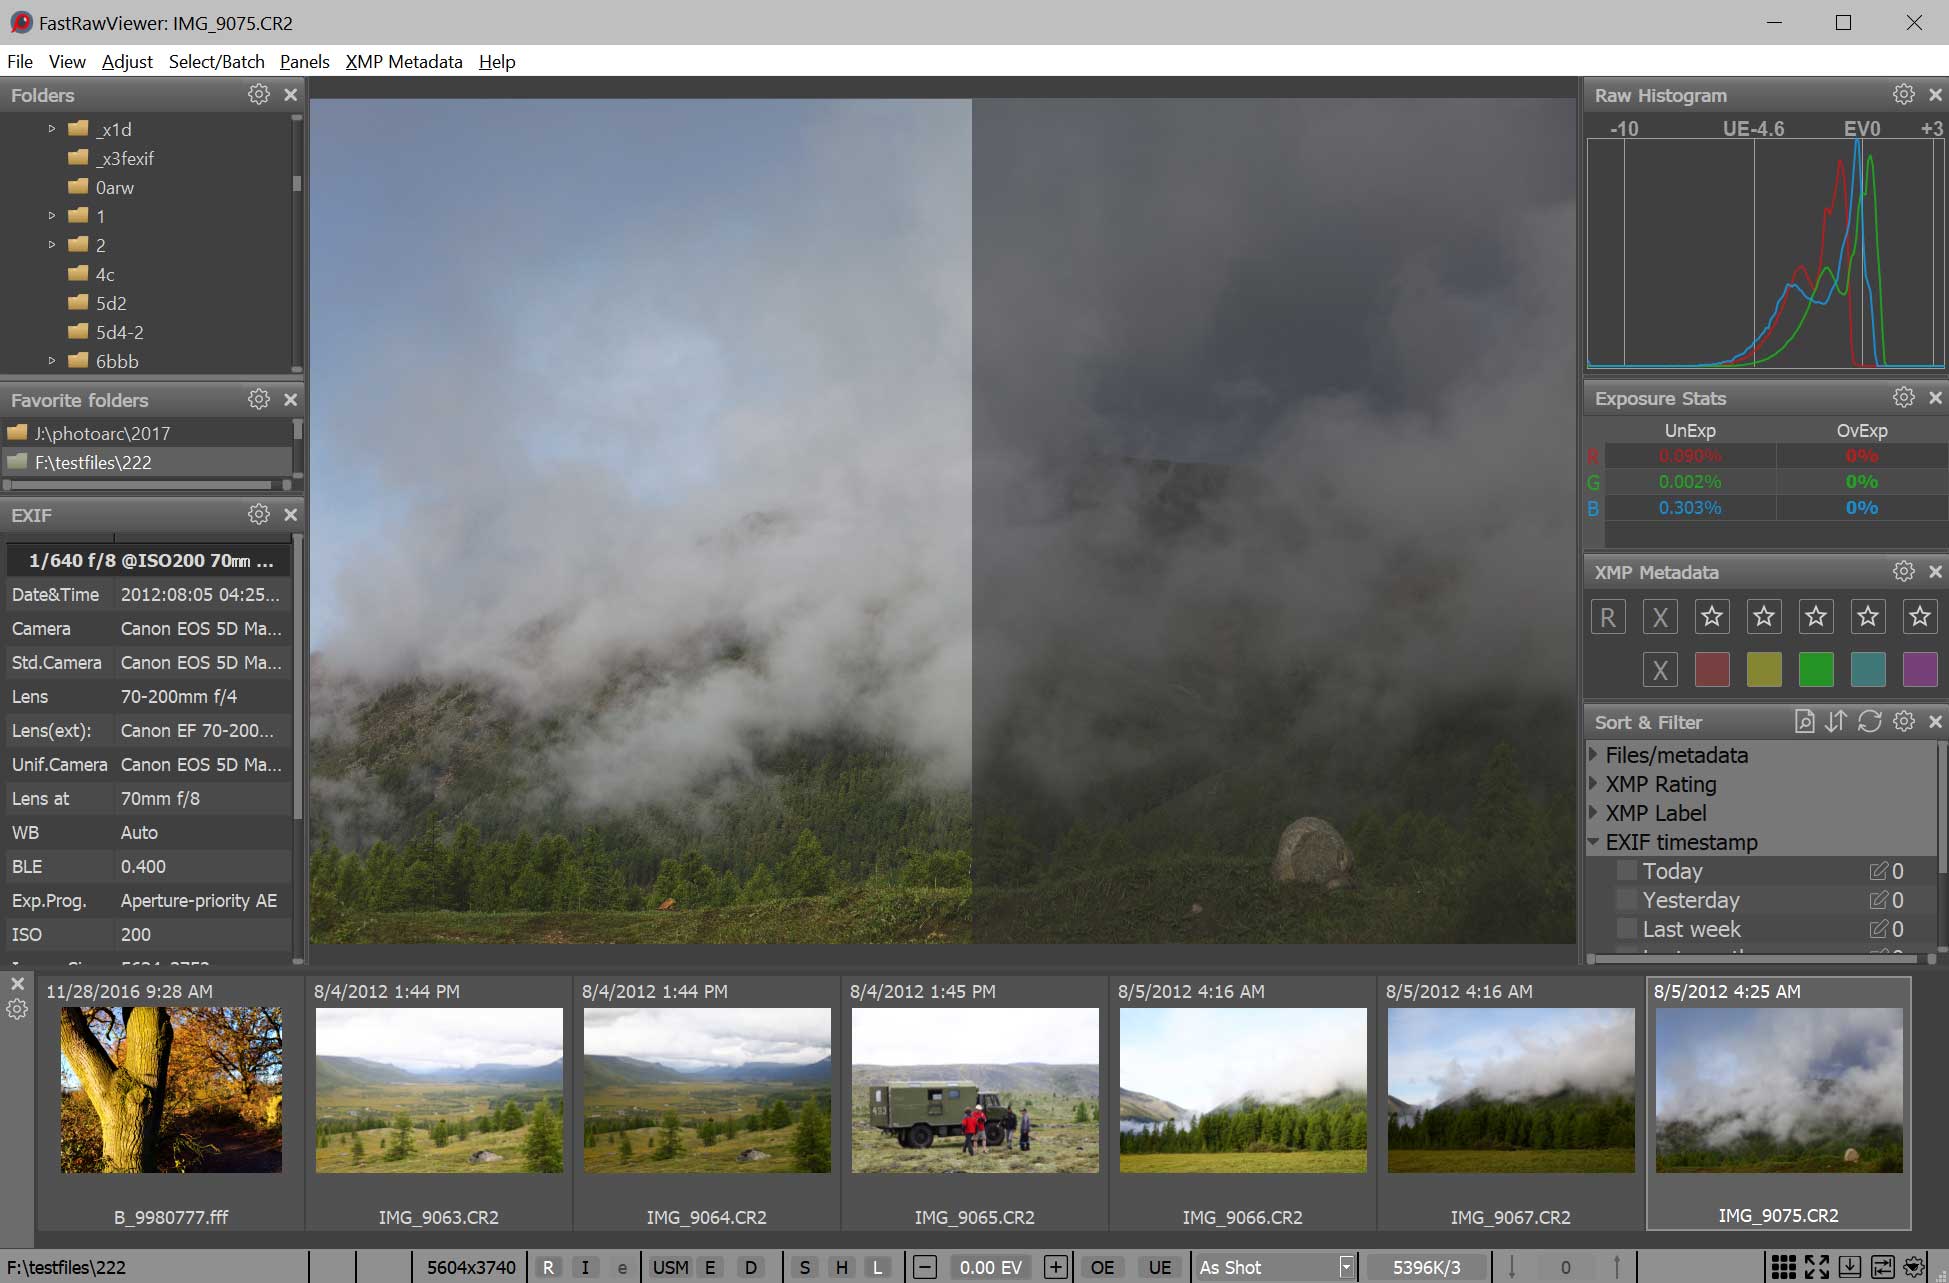Open the As Shot white balance dropdown
The image size is (1949, 1283).
tap(1346, 1267)
